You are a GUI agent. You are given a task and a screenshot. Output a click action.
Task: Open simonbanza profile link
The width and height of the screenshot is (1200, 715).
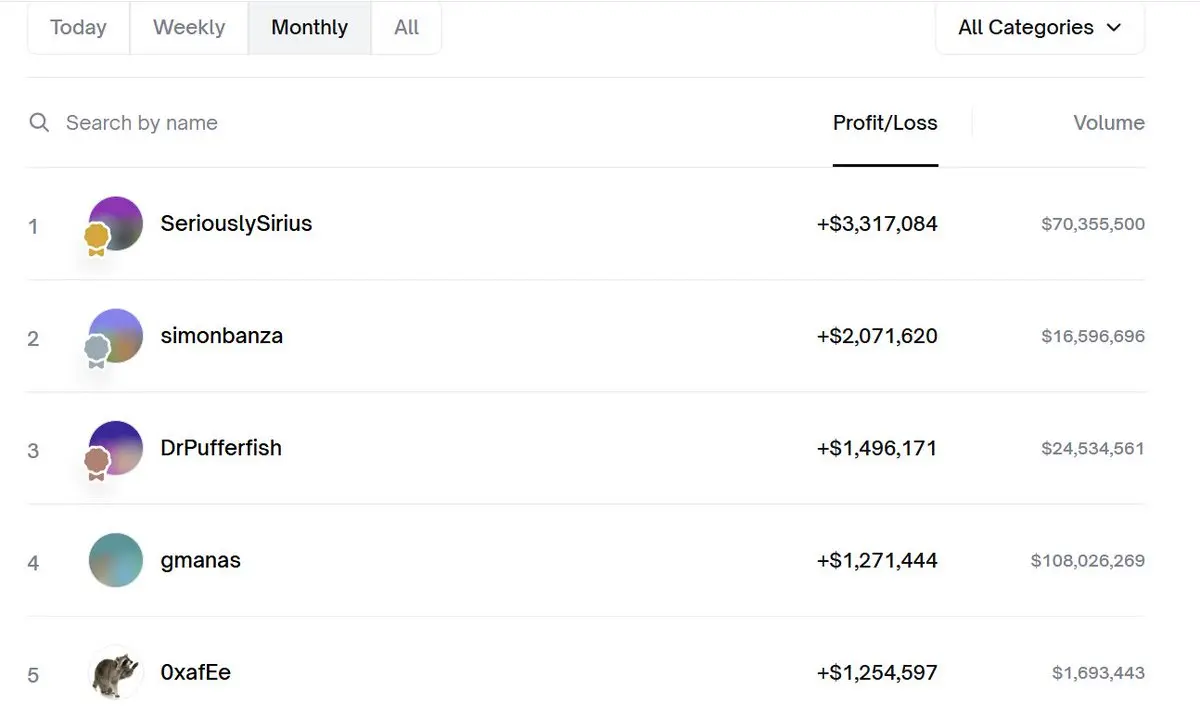point(221,335)
